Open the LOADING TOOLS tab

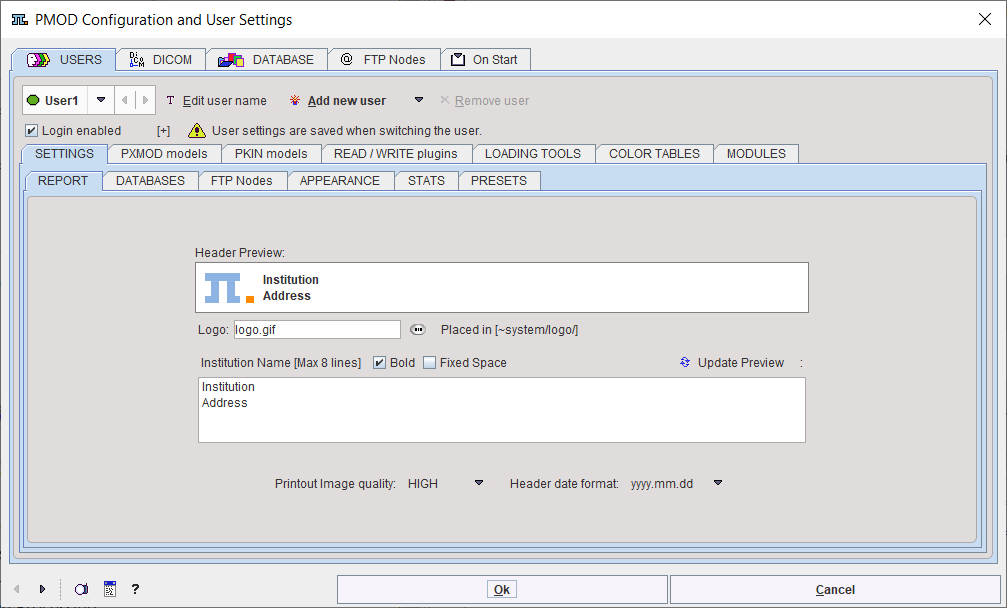coord(533,154)
